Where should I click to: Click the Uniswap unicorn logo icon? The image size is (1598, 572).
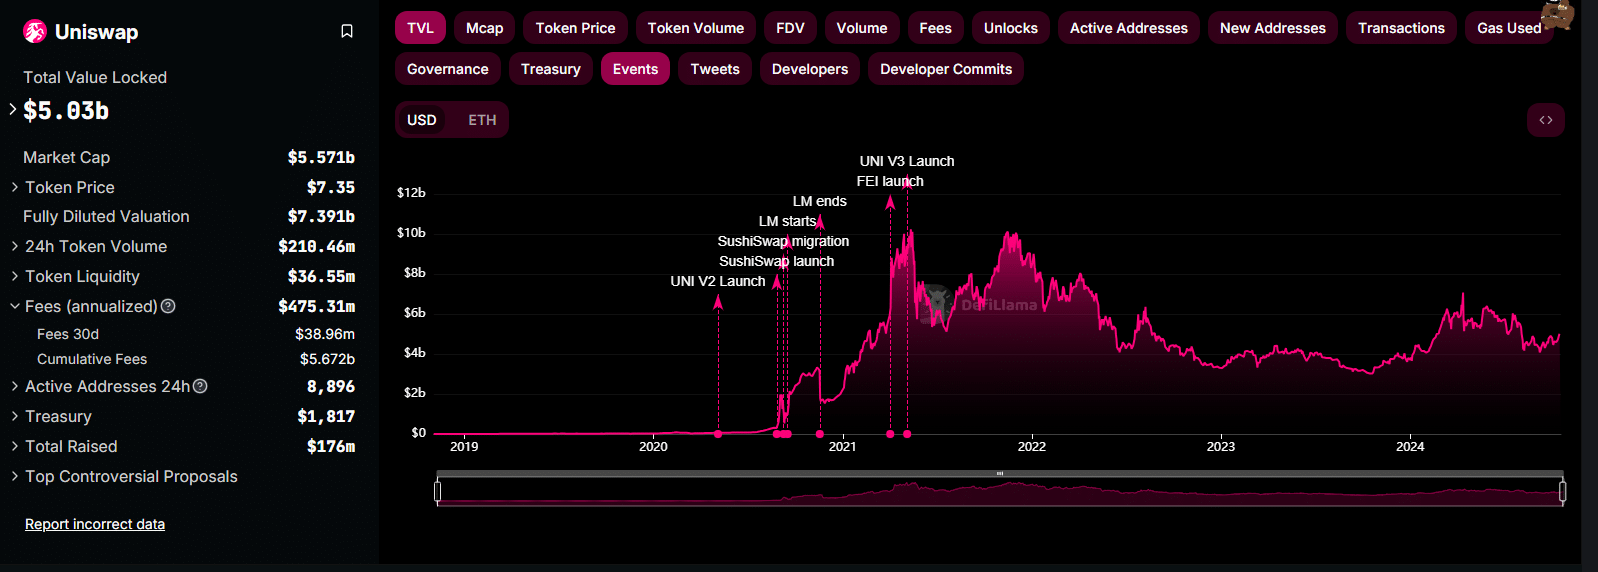point(35,32)
